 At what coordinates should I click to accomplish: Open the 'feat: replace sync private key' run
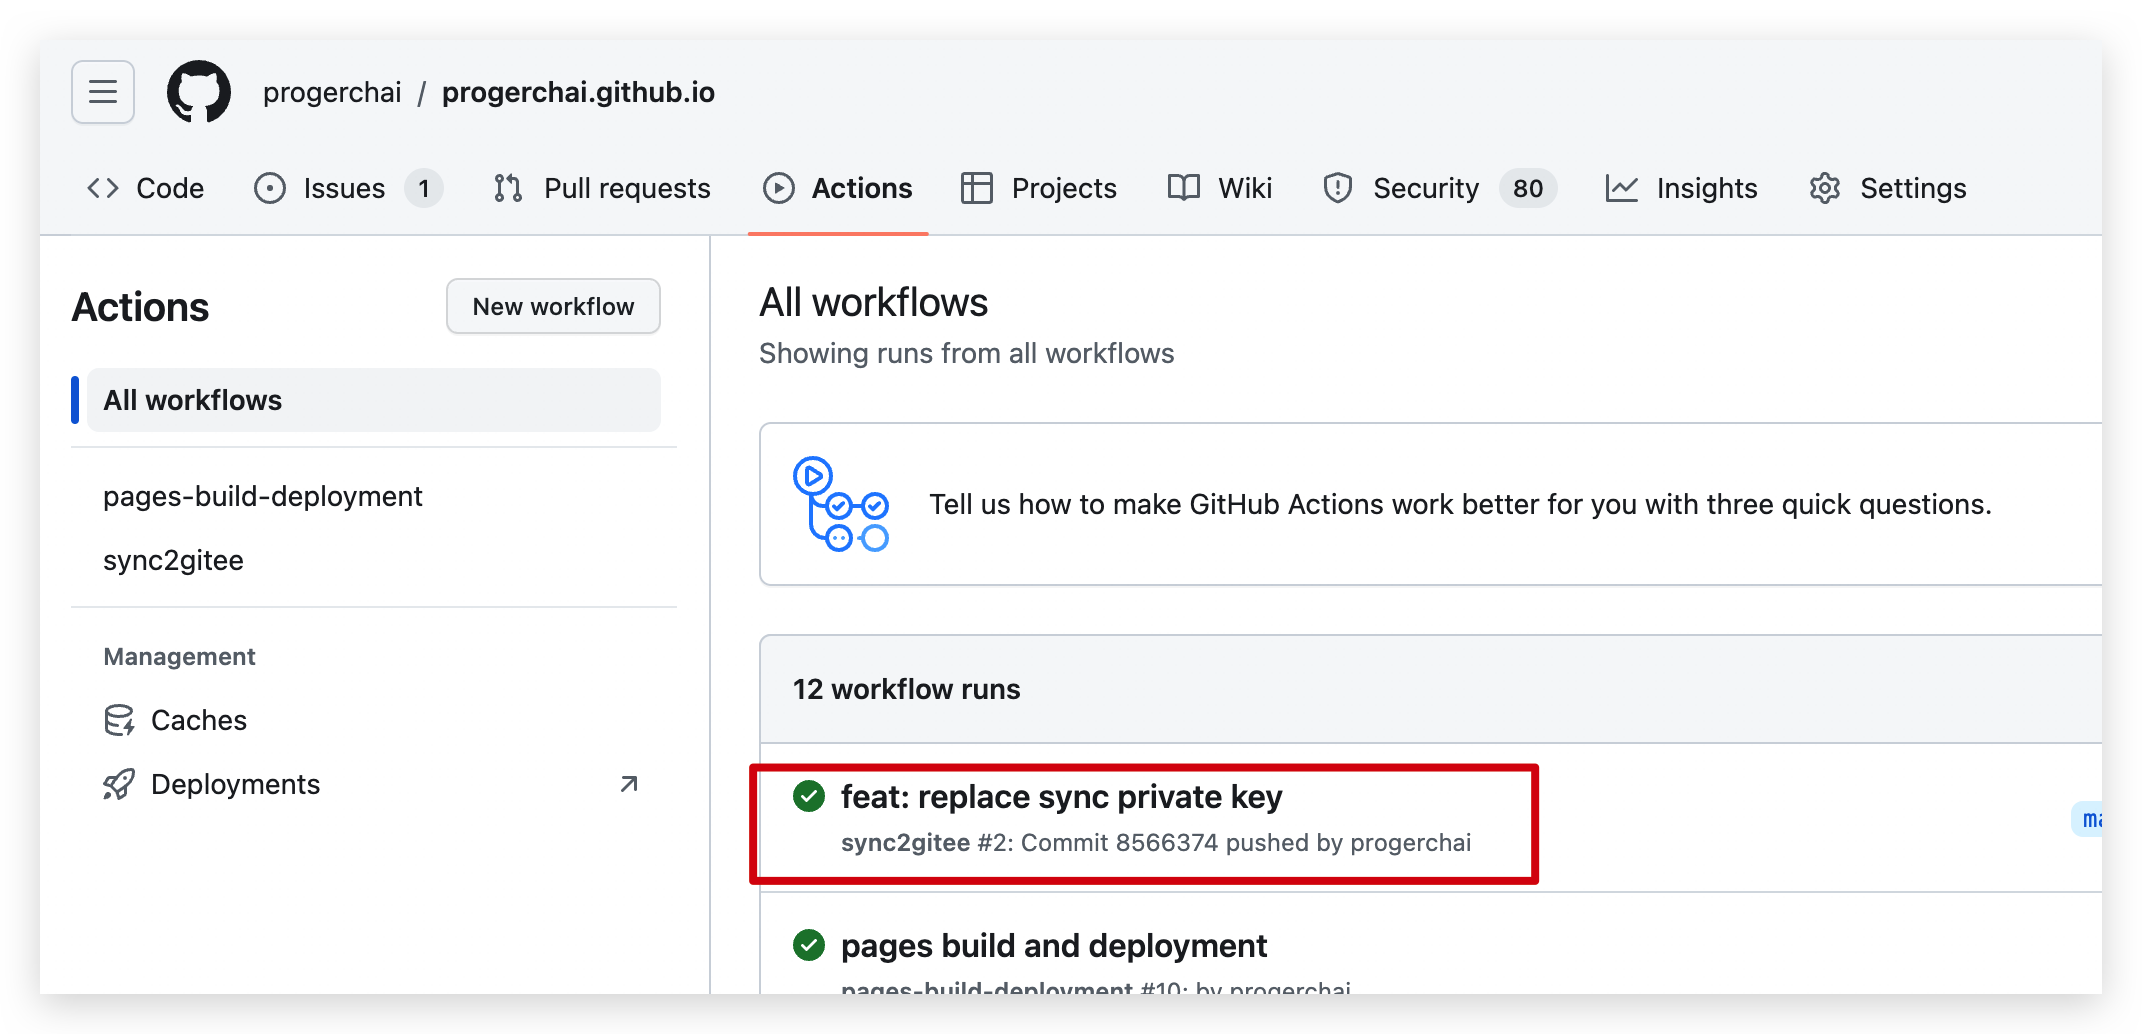click(x=1061, y=796)
